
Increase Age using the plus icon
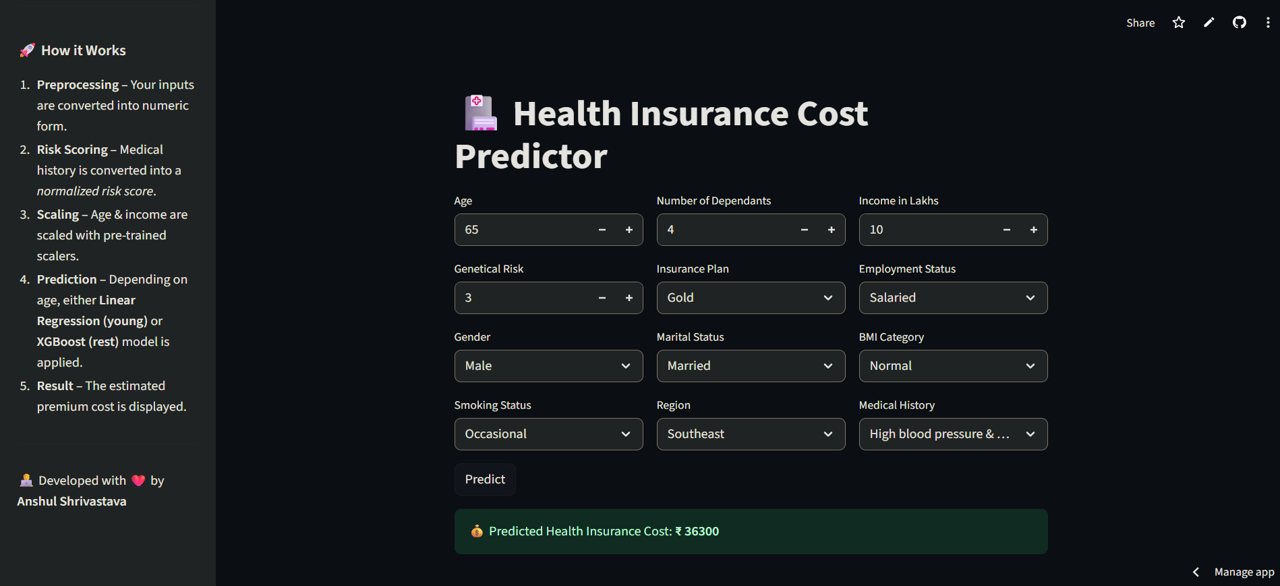(x=629, y=230)
